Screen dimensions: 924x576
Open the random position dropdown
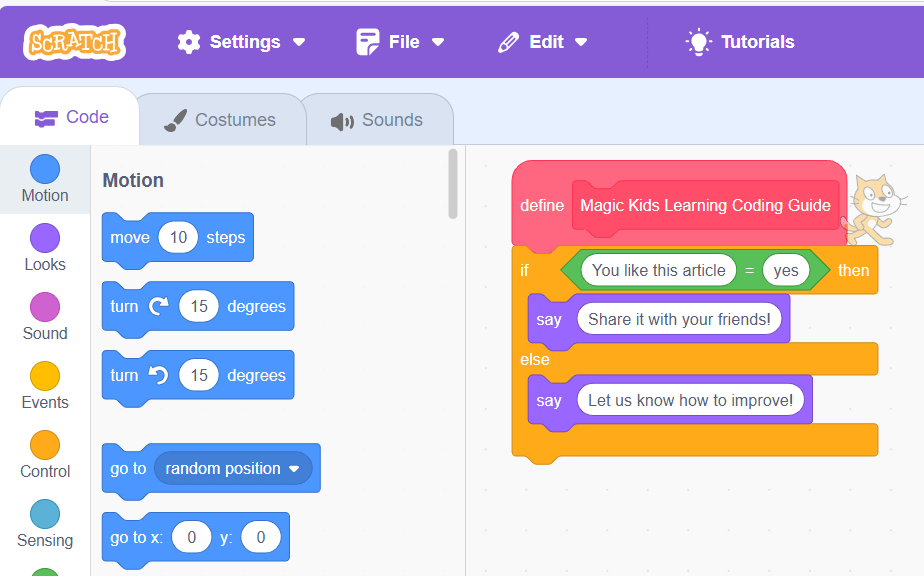click(x=234, y=467)
